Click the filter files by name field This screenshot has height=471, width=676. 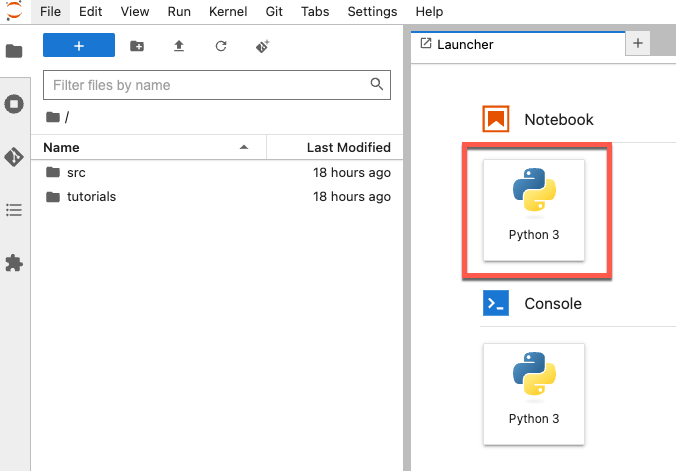click(x=210, y=85)
